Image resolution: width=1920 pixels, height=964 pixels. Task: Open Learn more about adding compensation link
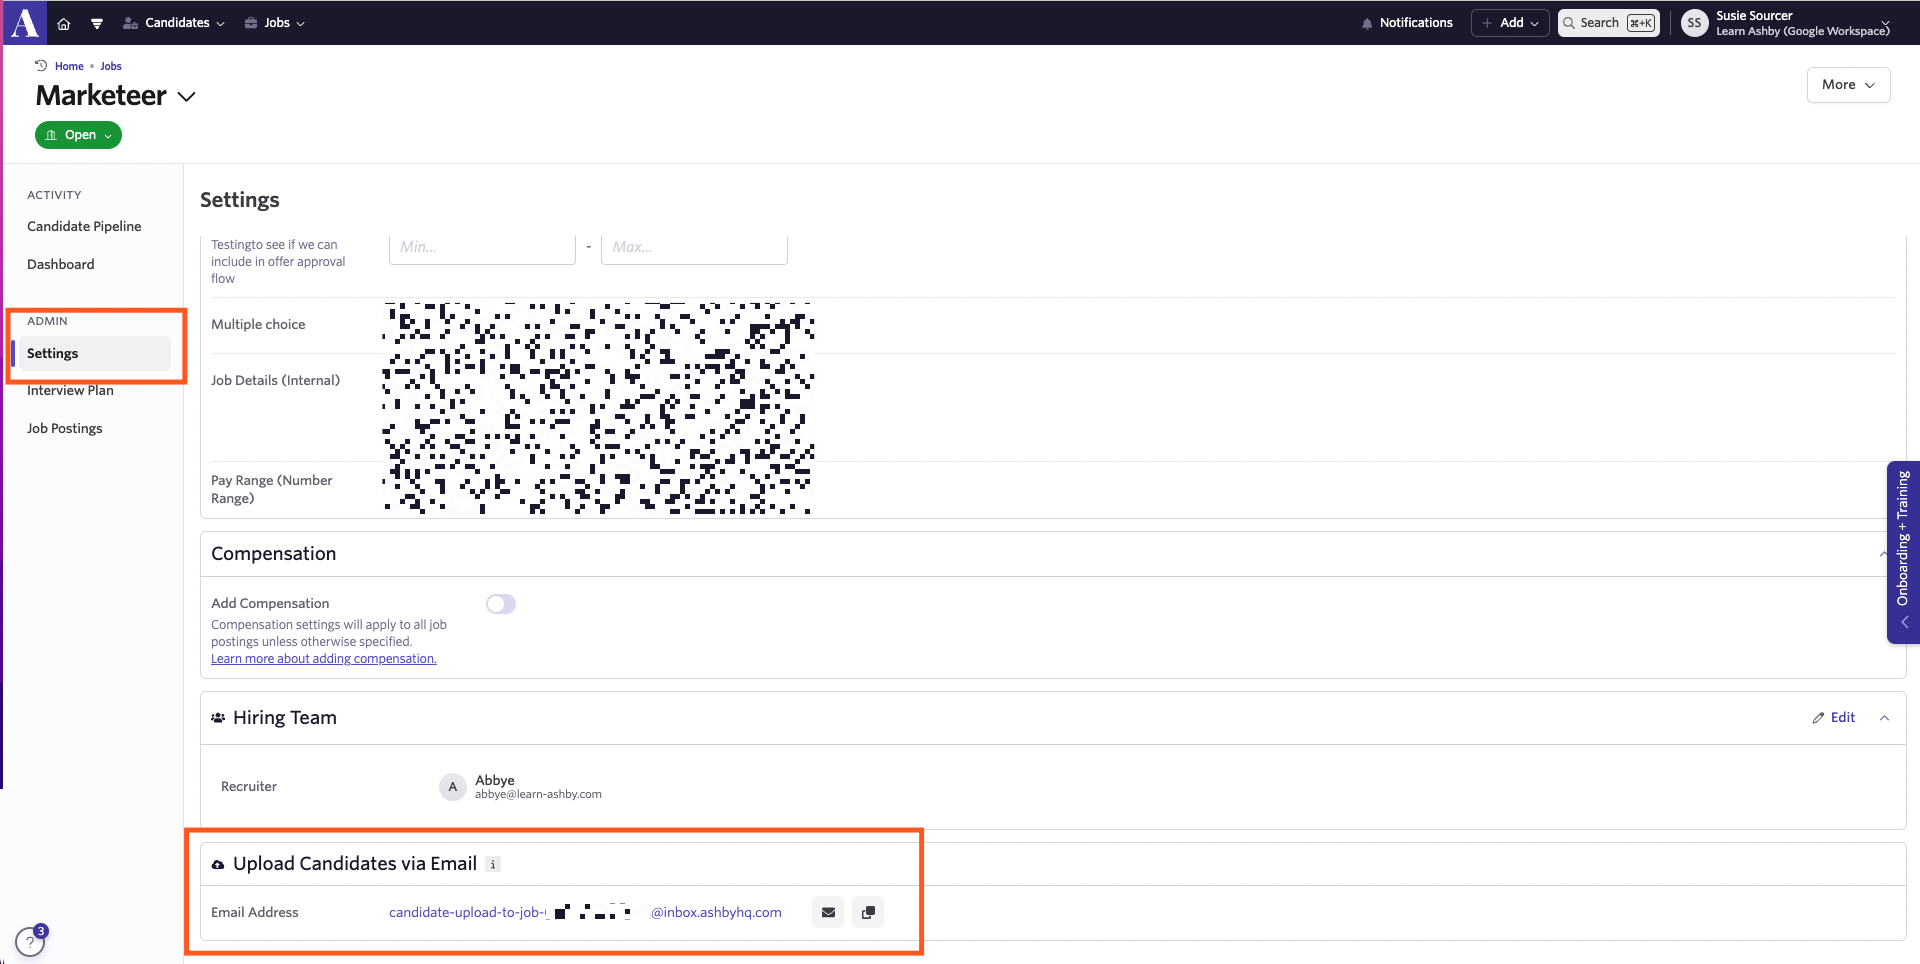pos(323,659)
